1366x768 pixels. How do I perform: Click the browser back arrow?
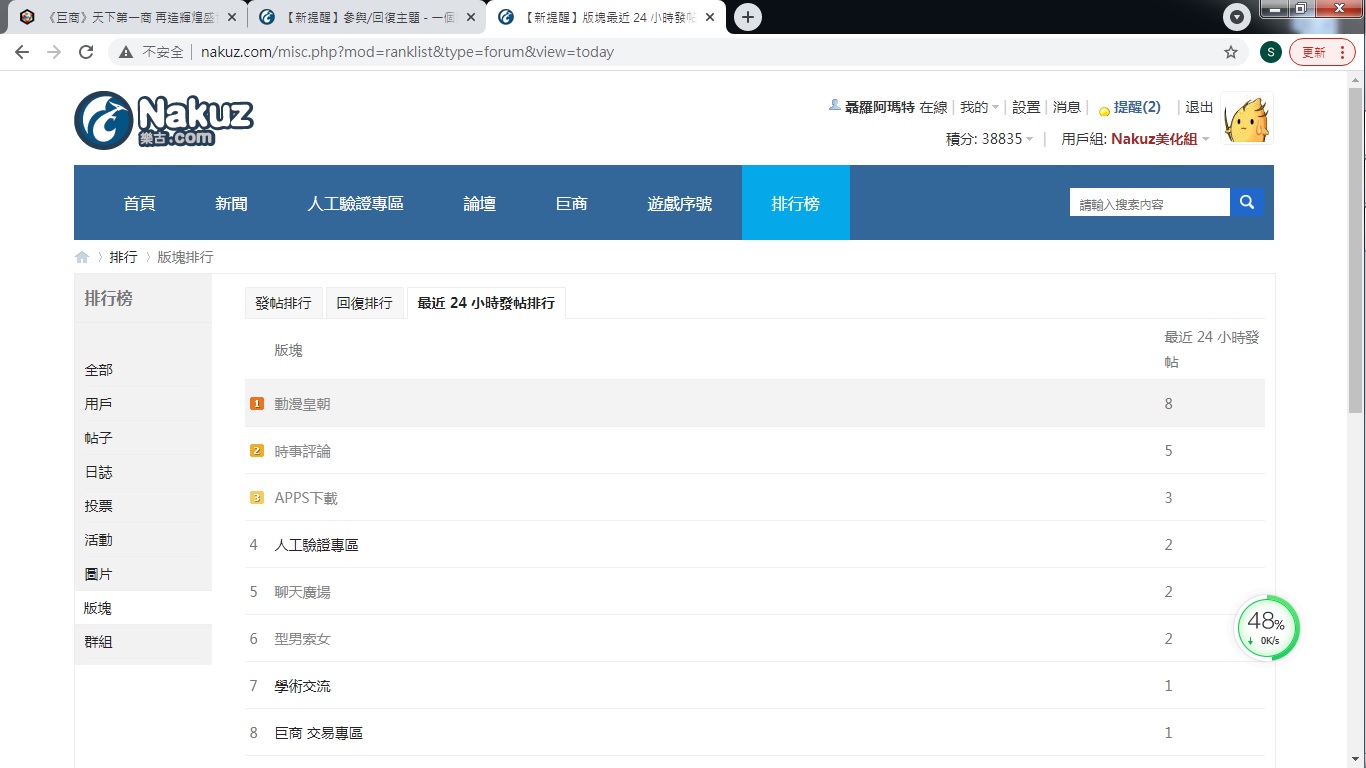(x=23, y=52)
